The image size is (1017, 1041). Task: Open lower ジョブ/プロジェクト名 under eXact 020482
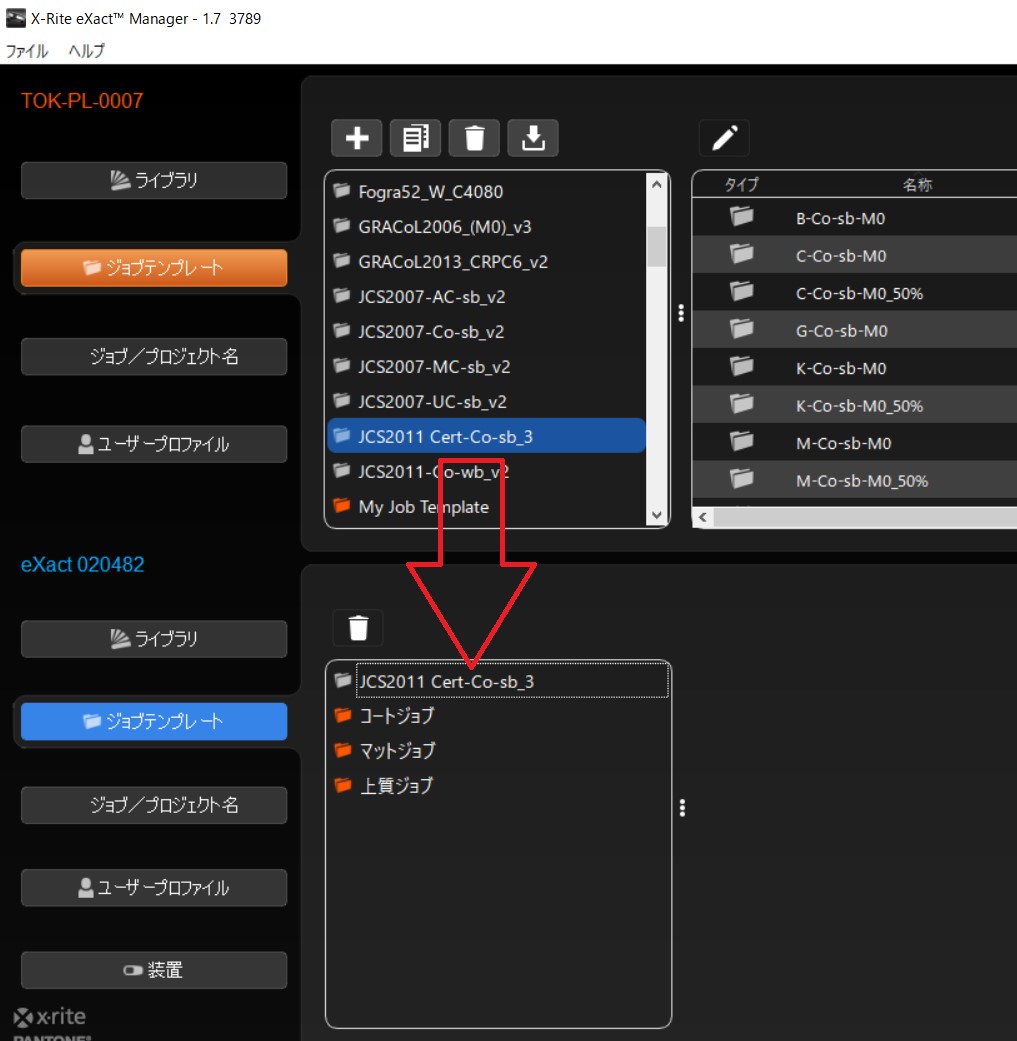click(154, 805)
